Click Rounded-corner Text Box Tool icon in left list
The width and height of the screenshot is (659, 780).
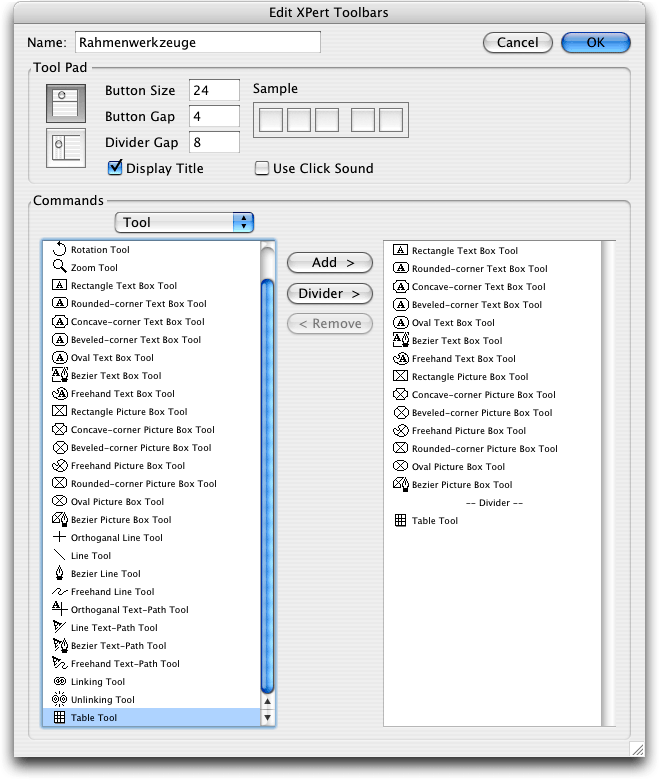point(59,303)
